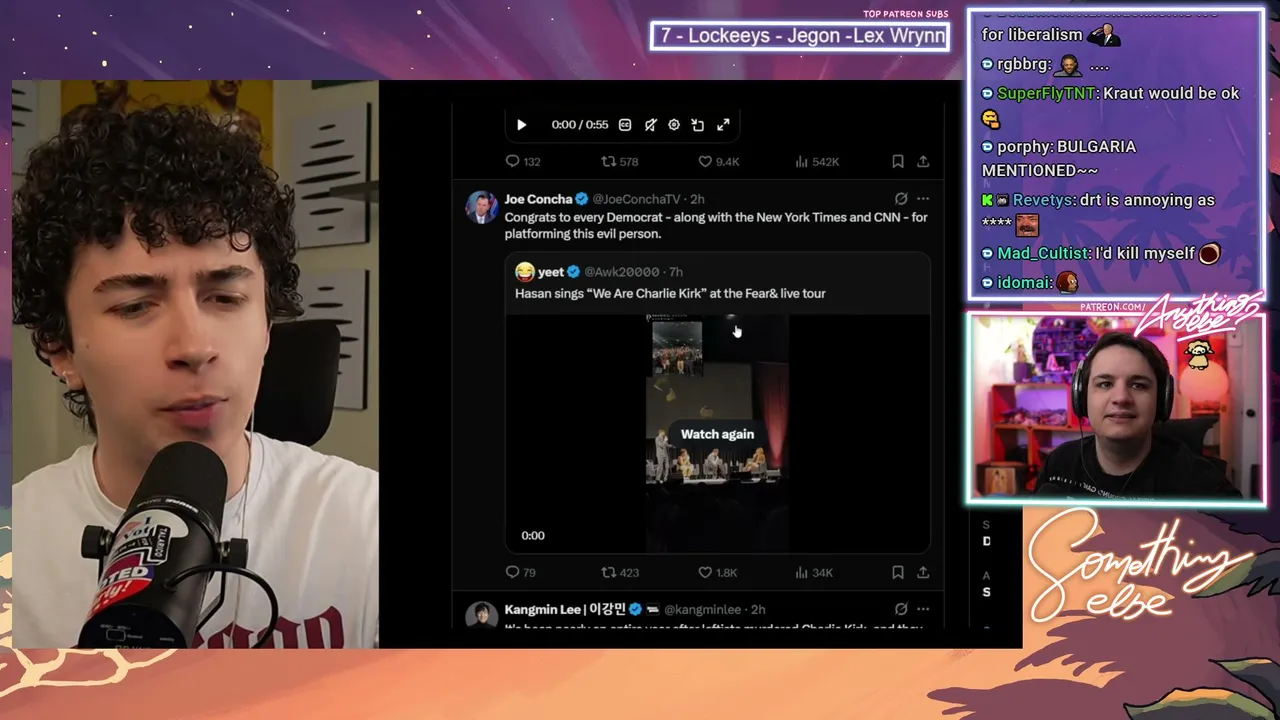Click chat username Mad_Cultist
Viewport: 1280px width, 720px height.
click(1044, 253)
